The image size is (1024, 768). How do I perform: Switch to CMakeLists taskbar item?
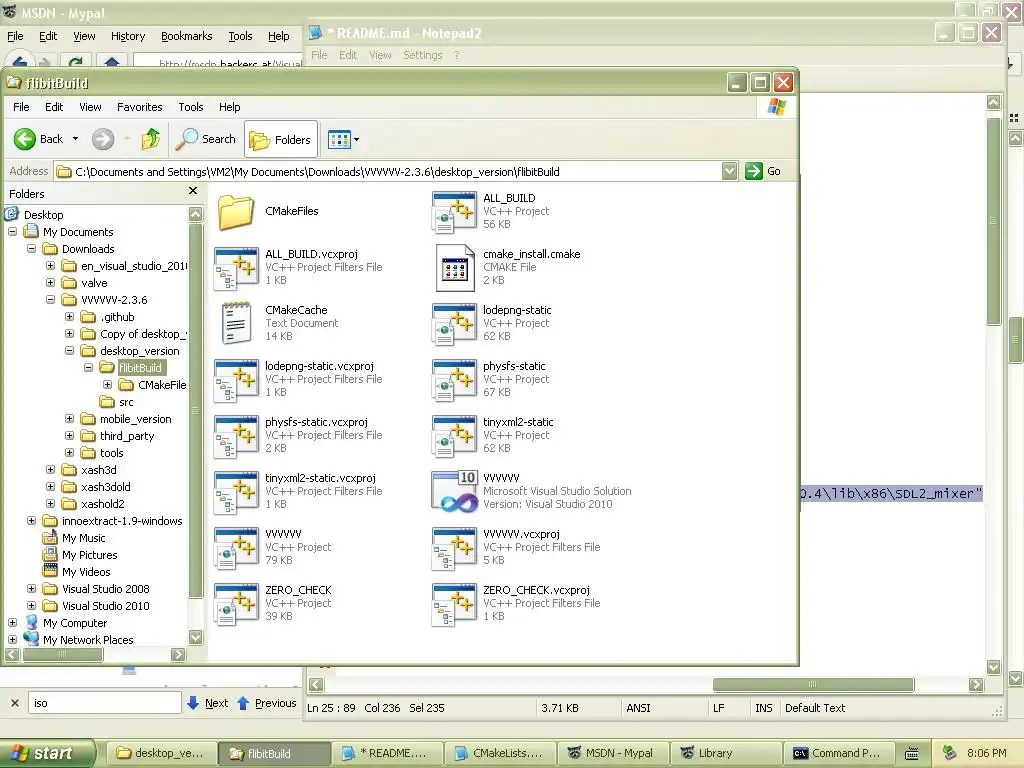tap(500, 754)
